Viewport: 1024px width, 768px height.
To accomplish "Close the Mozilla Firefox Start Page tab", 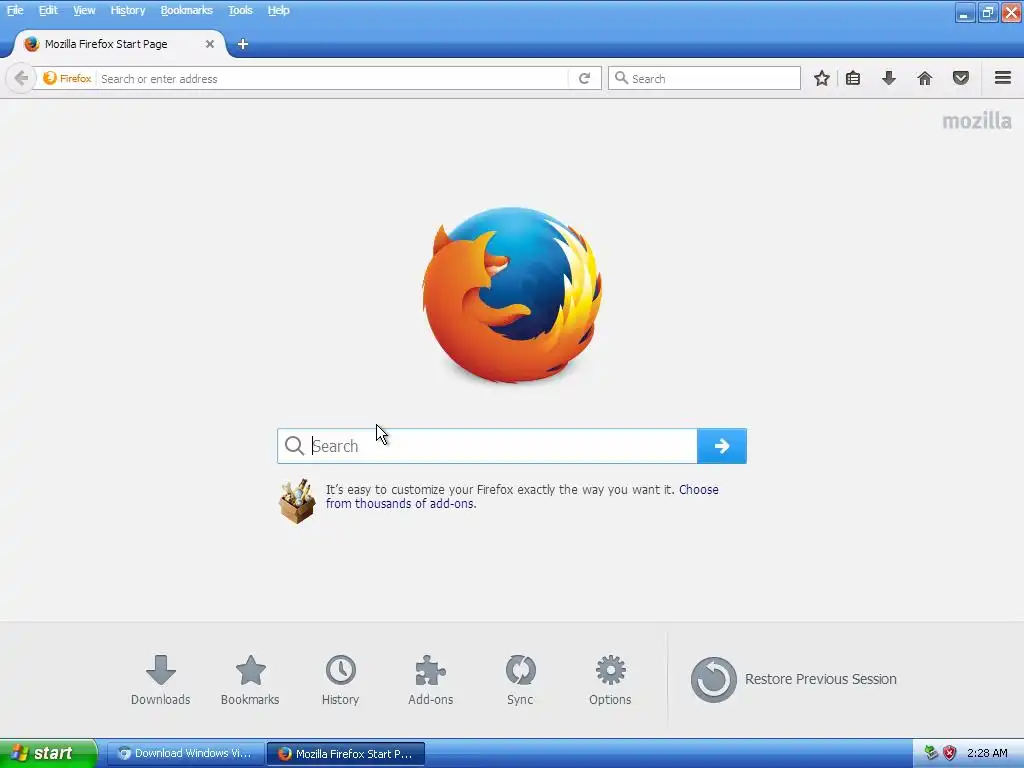I will (x=210, y=44).
